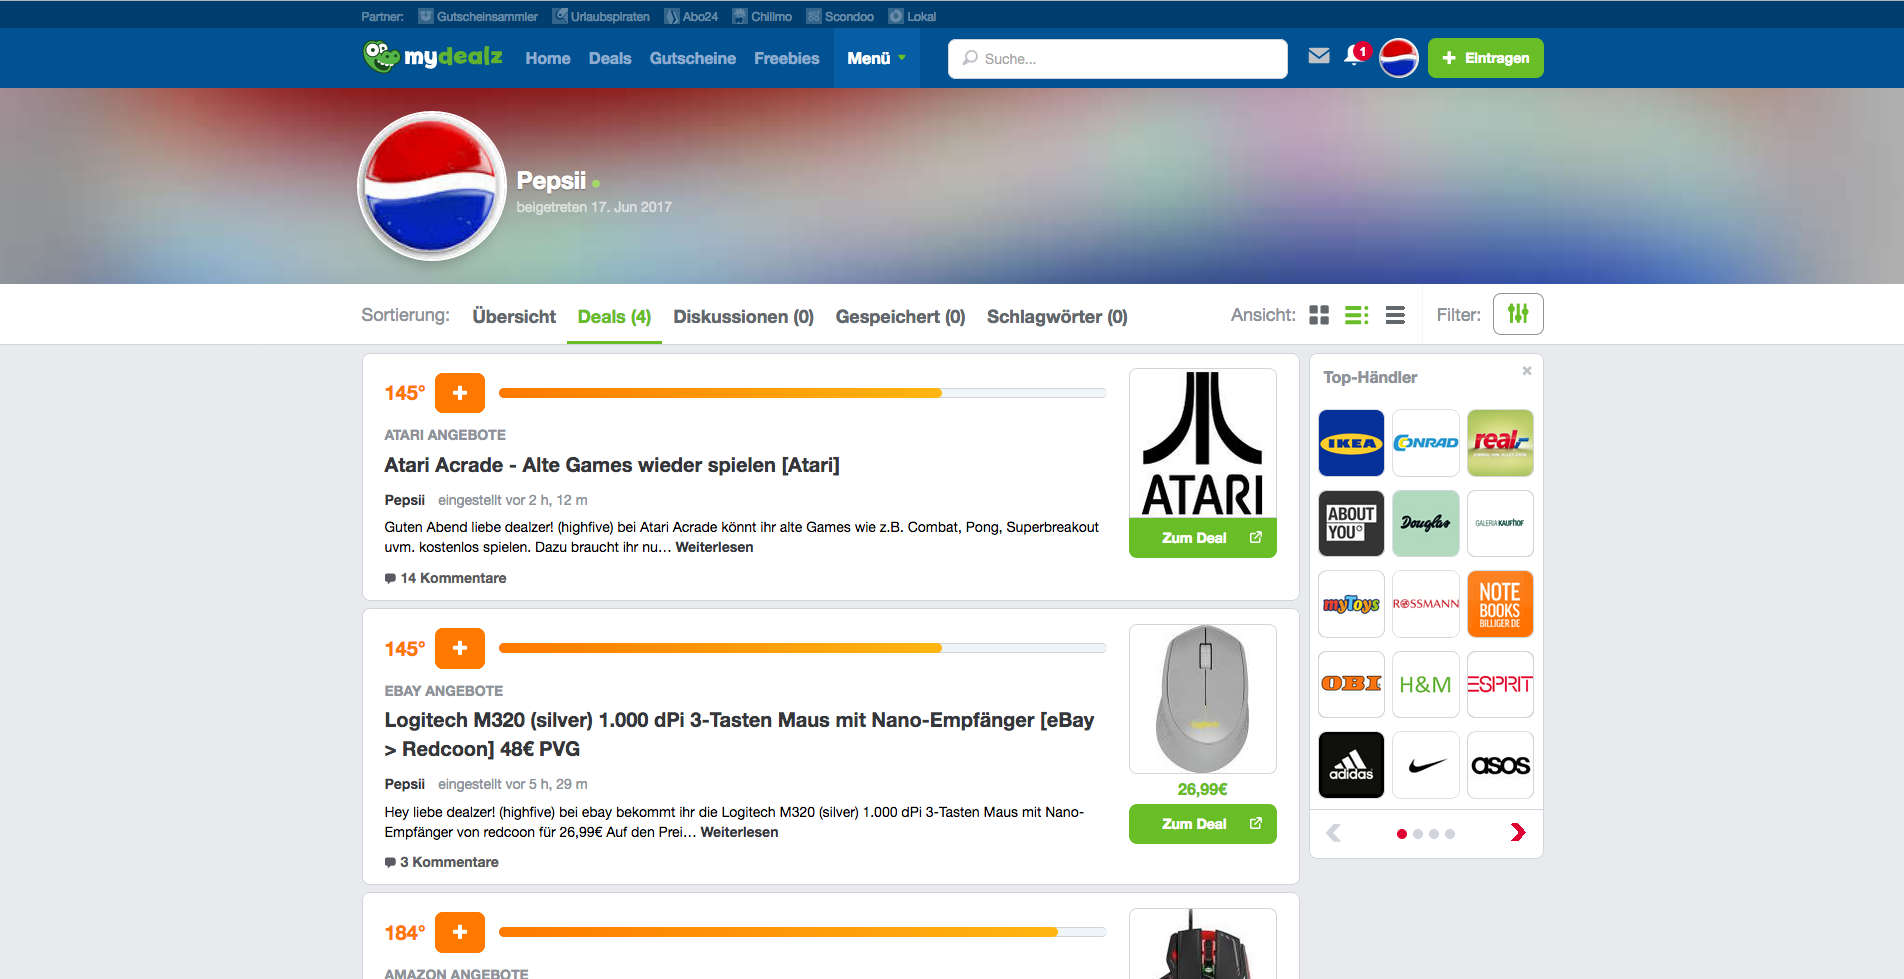Select the second Top-Händler carousel dot
This screenshot has height=979, width=1904.
1418,834
